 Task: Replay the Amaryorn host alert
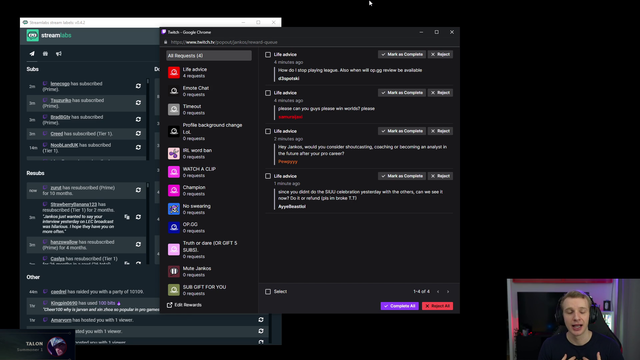point(261,320)
